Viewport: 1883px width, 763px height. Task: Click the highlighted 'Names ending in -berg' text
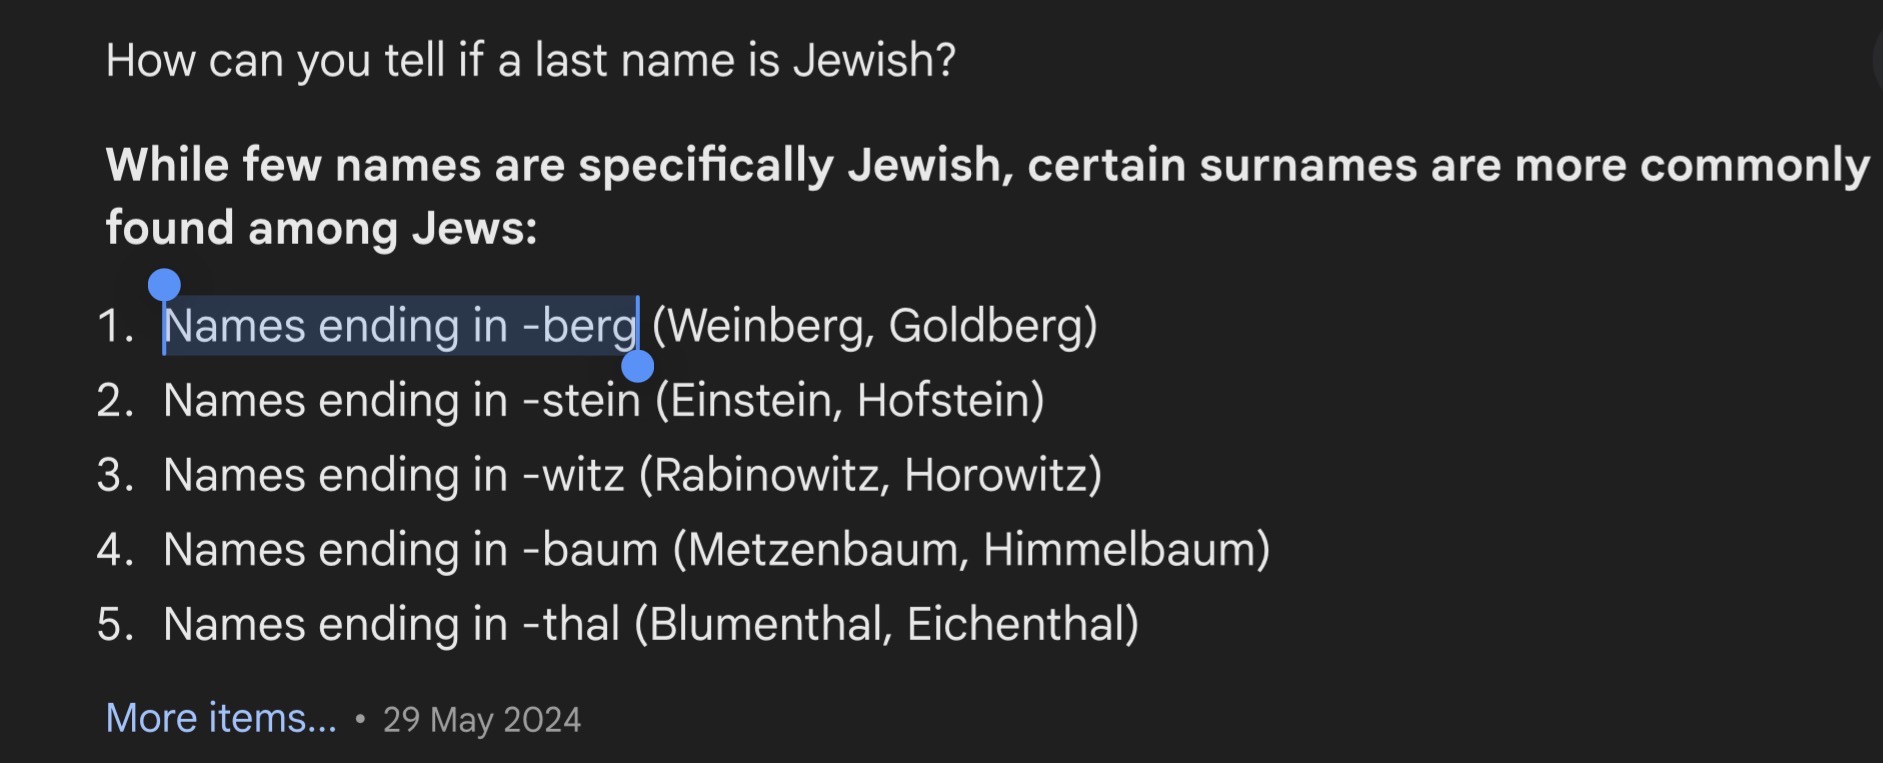click(400, 326)
